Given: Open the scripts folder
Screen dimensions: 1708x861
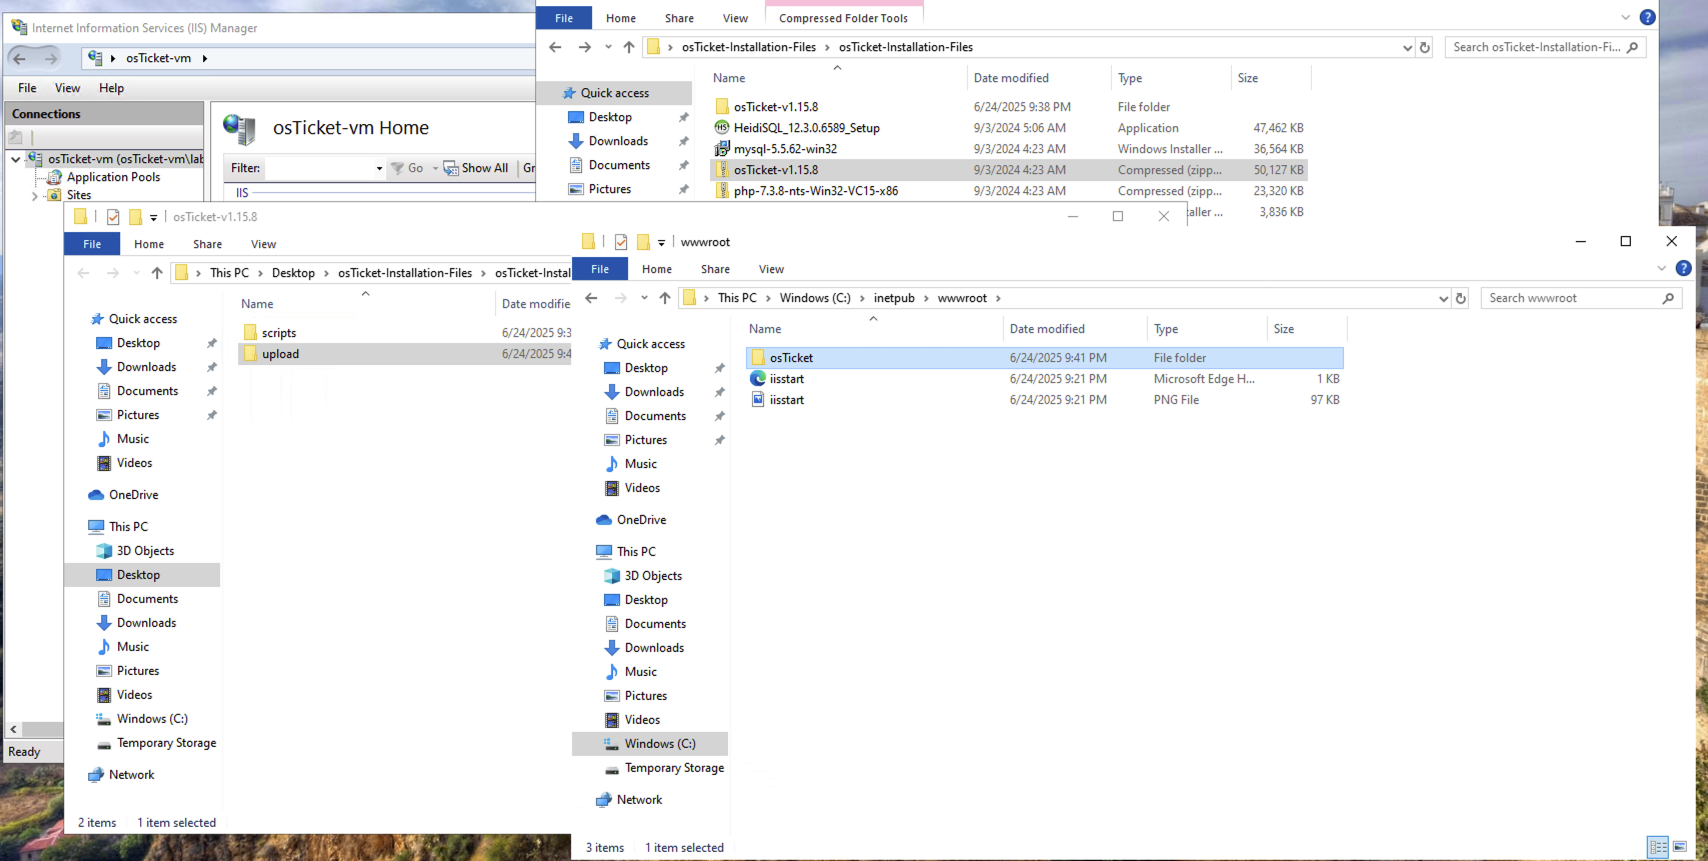Looking at the screenshot, I should point(279,333).
